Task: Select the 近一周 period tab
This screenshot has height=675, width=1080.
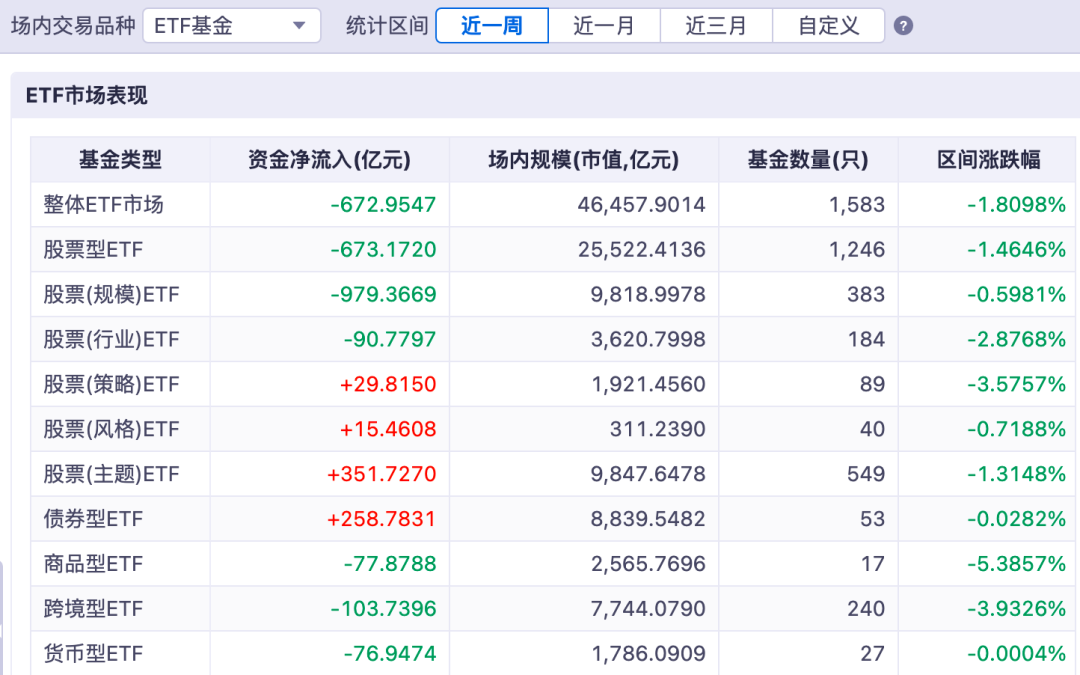Action: [492, 26]
